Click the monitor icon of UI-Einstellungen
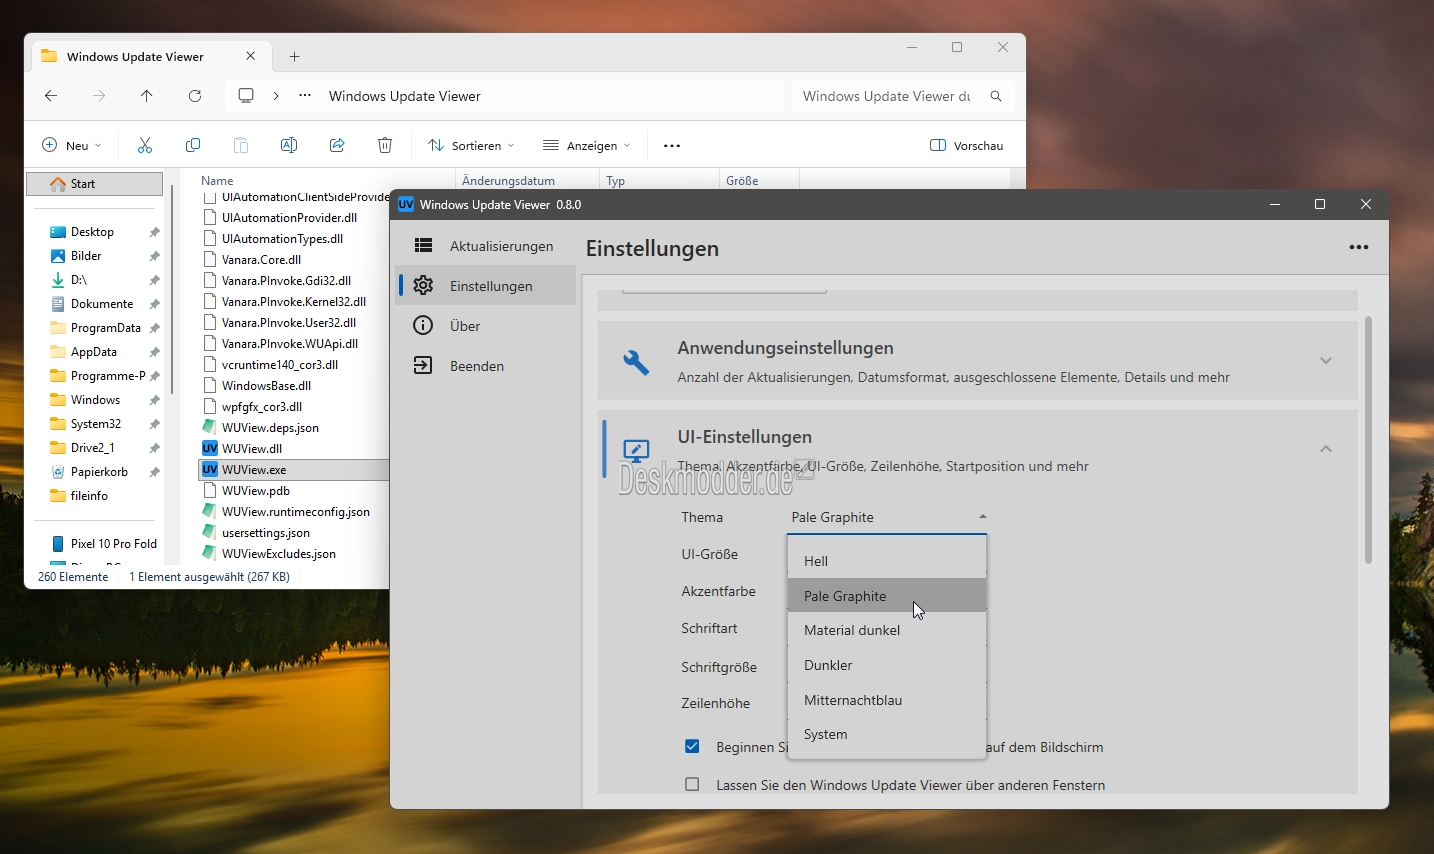Viewport: 1434px width, 854px height. pyautogui.click(x=636, y=450)
